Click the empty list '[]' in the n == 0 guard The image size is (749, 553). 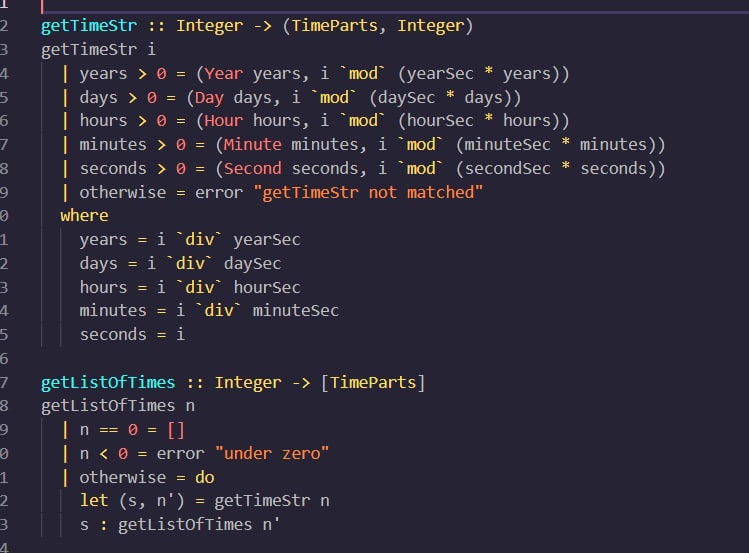(176, 429)
